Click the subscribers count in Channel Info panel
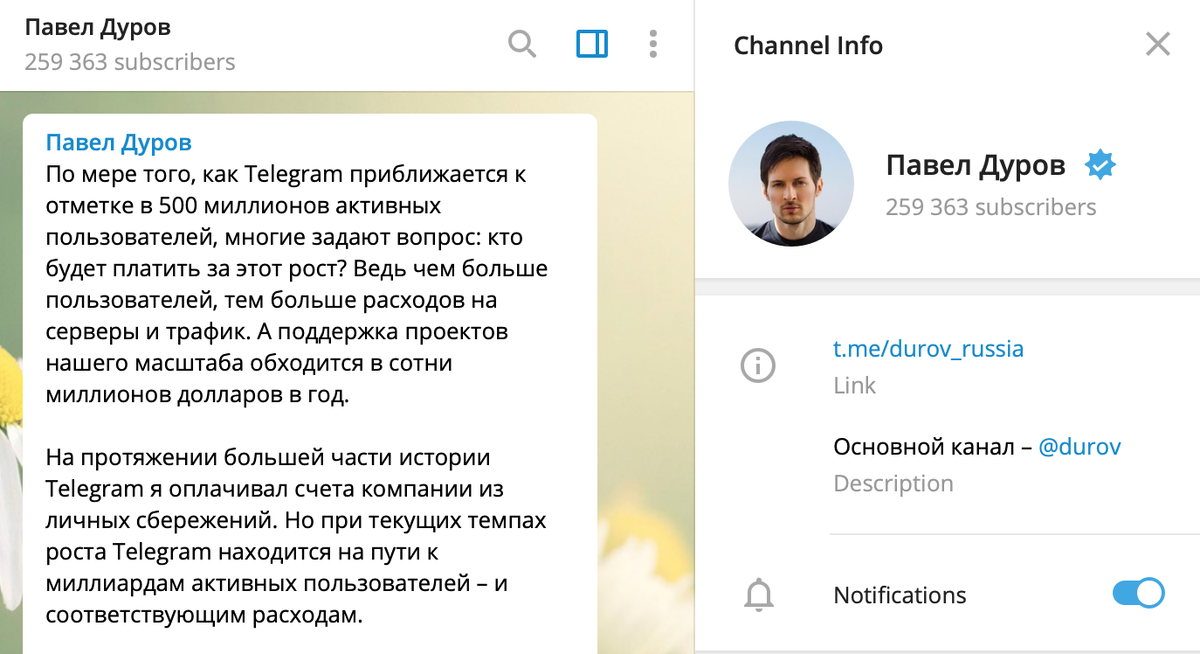The width and height of the screenshot is (1200, 654). click(991, 207)
